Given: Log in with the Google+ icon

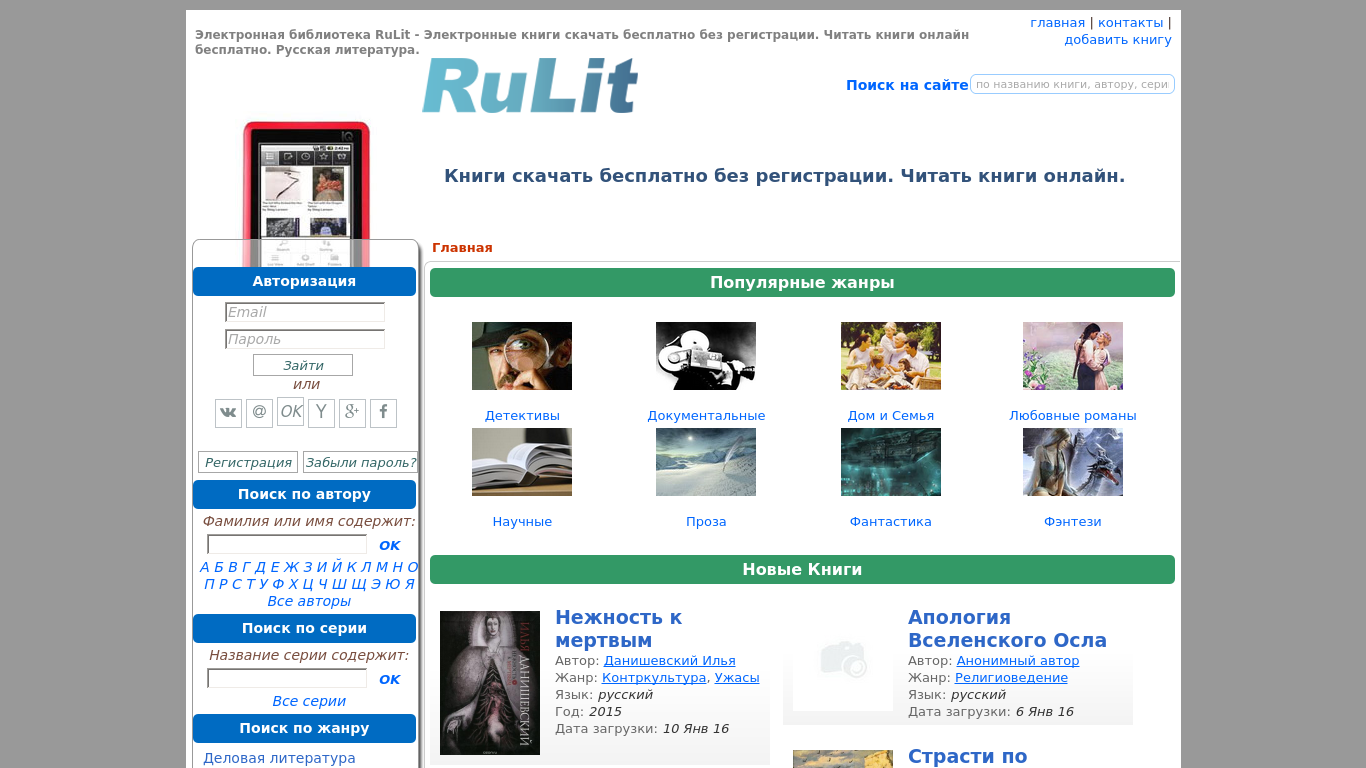Looking at the screenshot, I should coord(352,413).
